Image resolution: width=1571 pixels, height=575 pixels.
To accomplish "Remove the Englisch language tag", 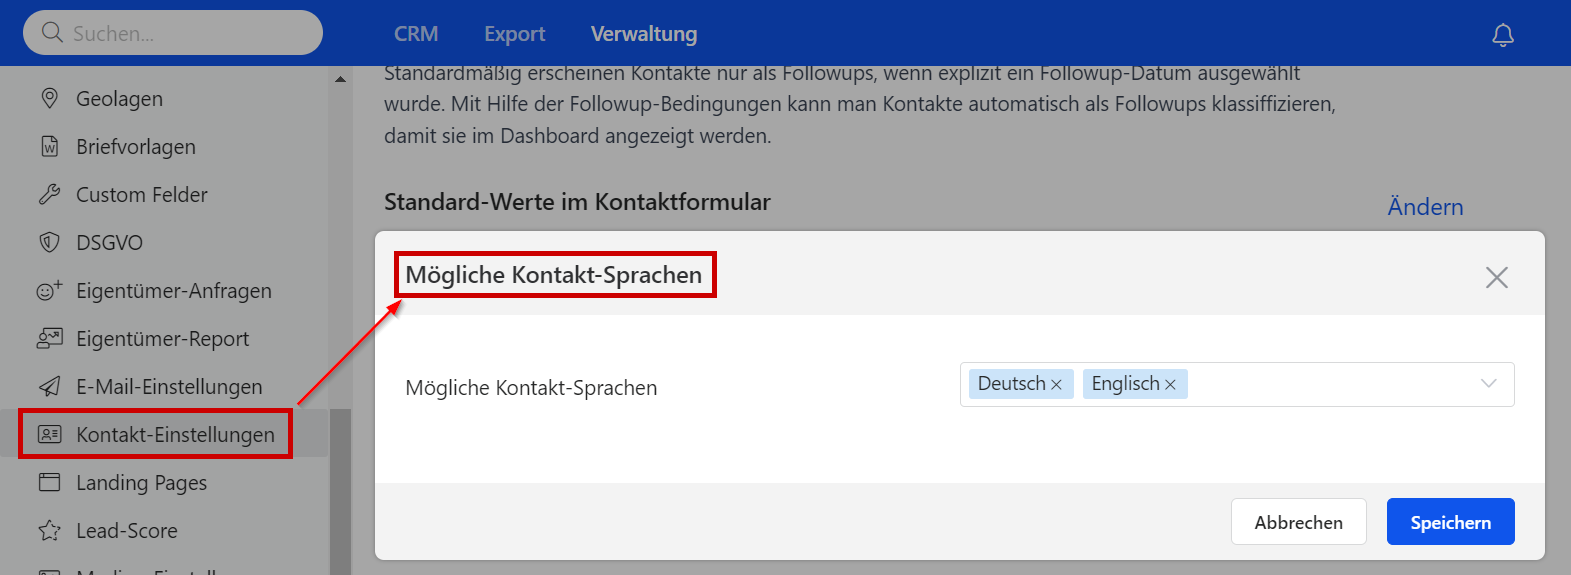I will (1170, 384).
